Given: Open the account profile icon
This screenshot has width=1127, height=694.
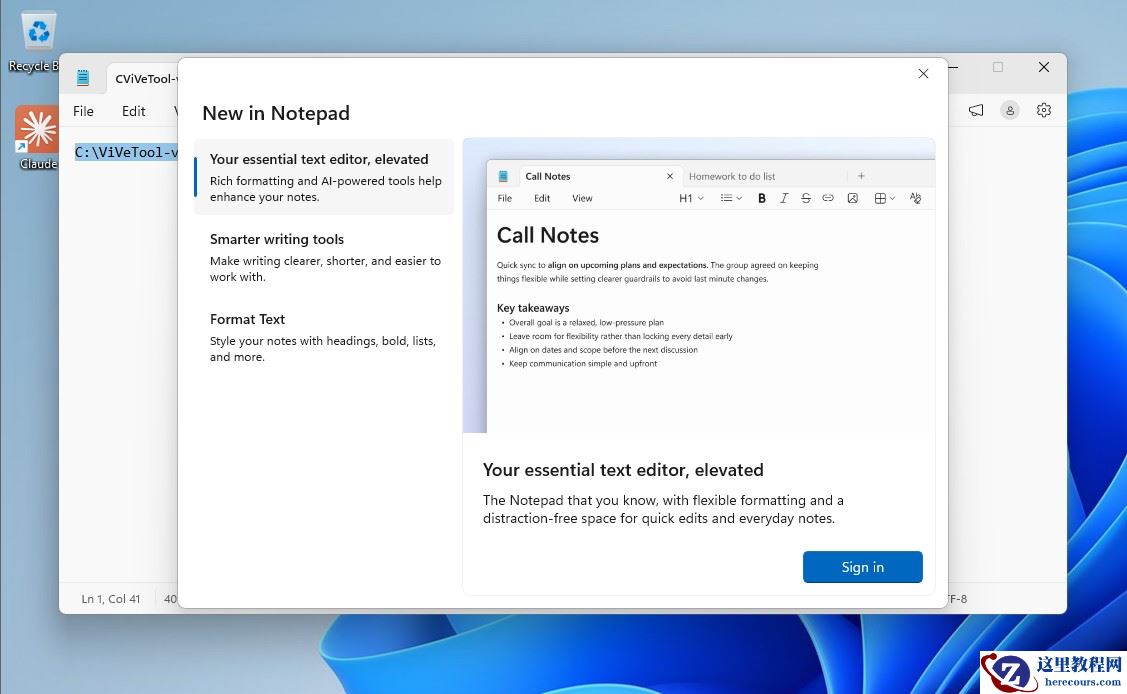Looking at the screenshot, I should click(x=1010, y=110).
